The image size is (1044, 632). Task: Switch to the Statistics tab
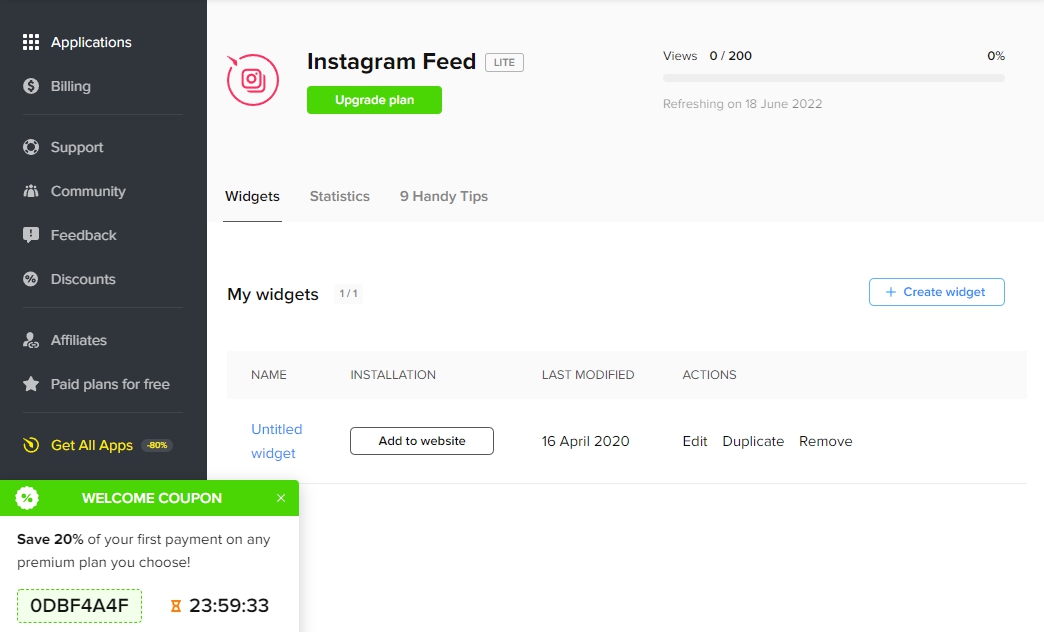(339, 196)
